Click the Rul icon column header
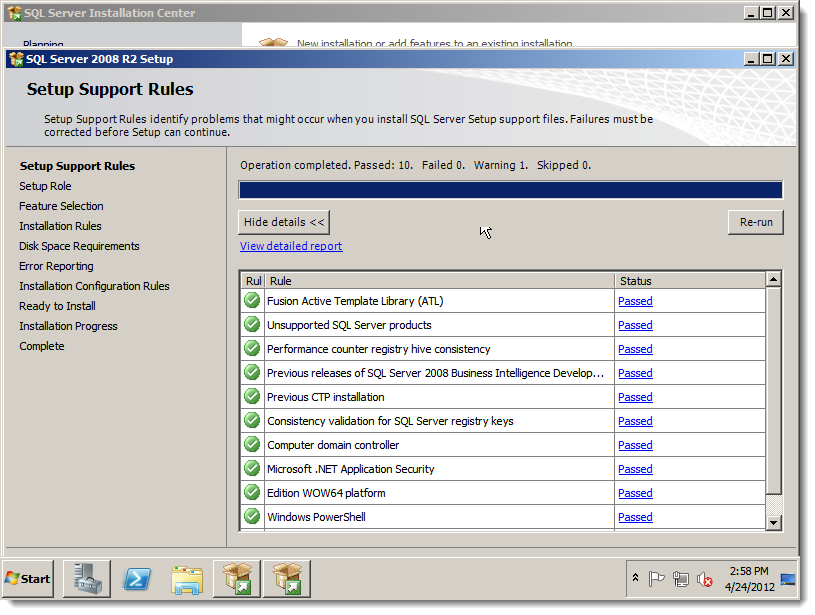Viewport: 815px width, 615px height. point(253,281)
